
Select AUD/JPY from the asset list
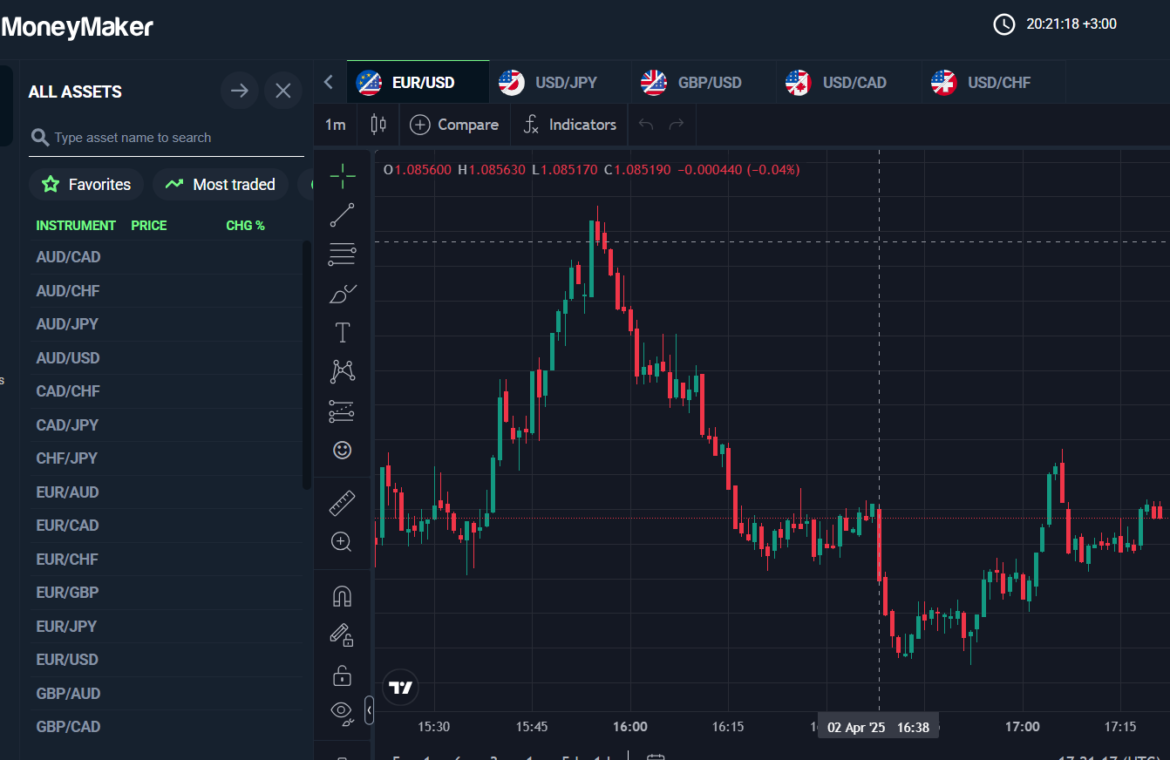(x=166, y=324)
